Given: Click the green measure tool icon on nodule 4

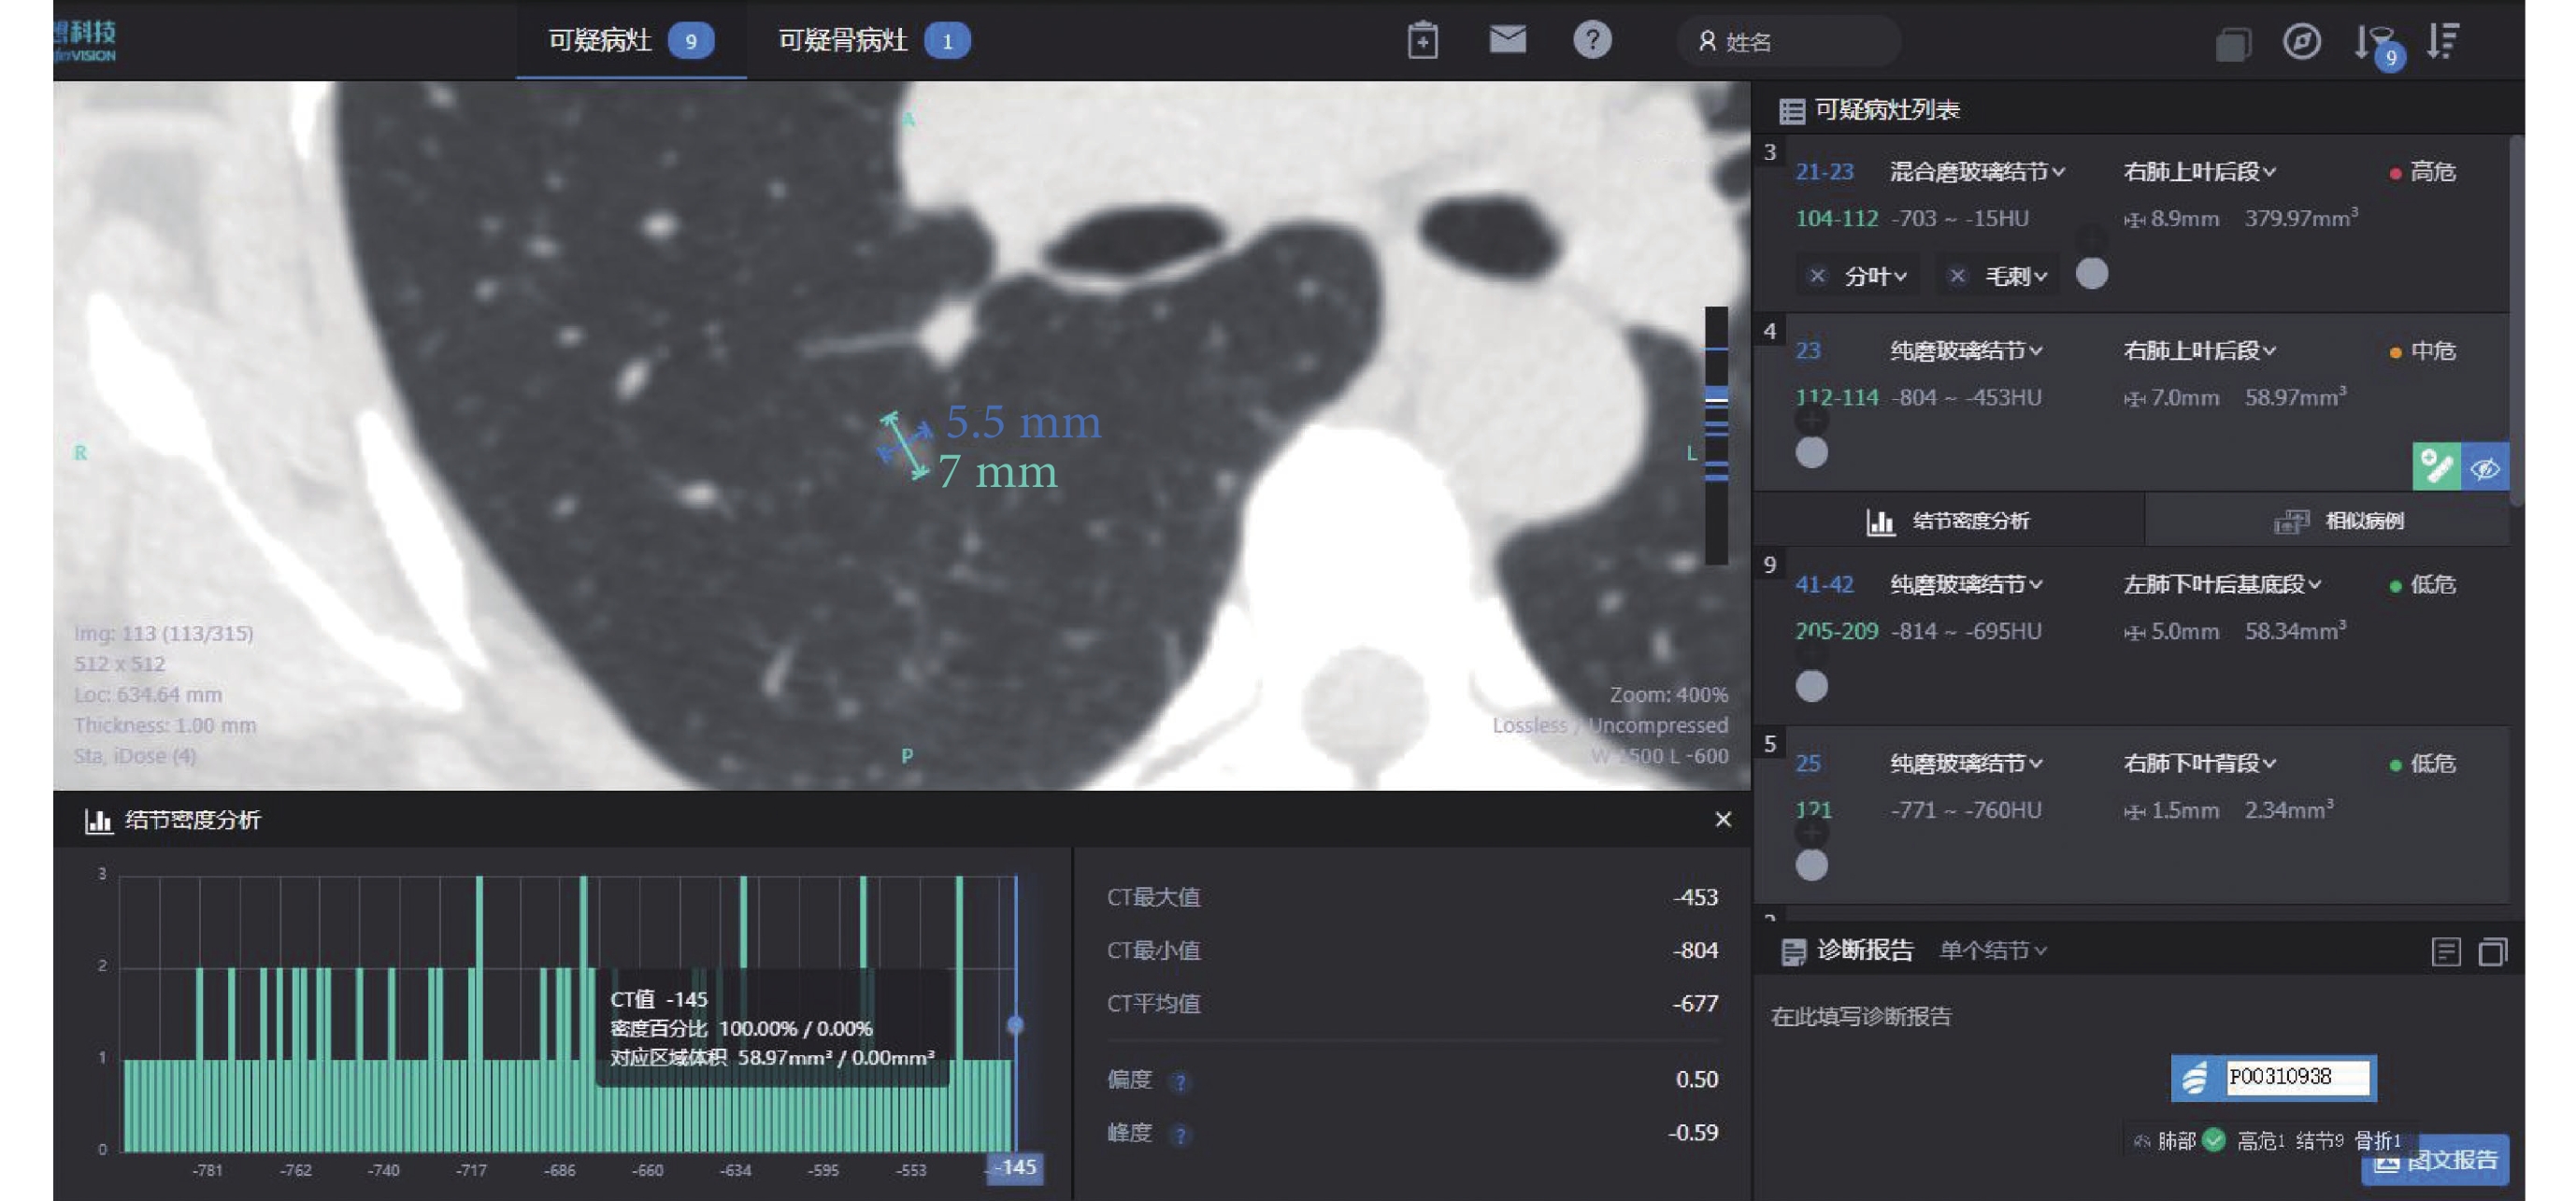Looking at the screenshot, I should (2436, 467).
